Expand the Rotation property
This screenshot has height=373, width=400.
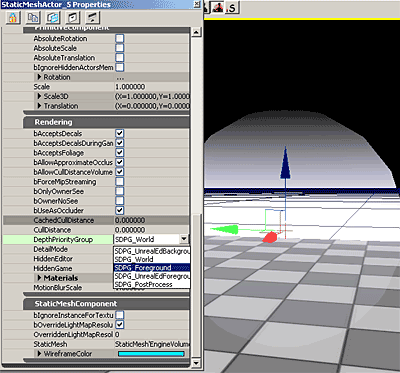[x=39, y=77]
